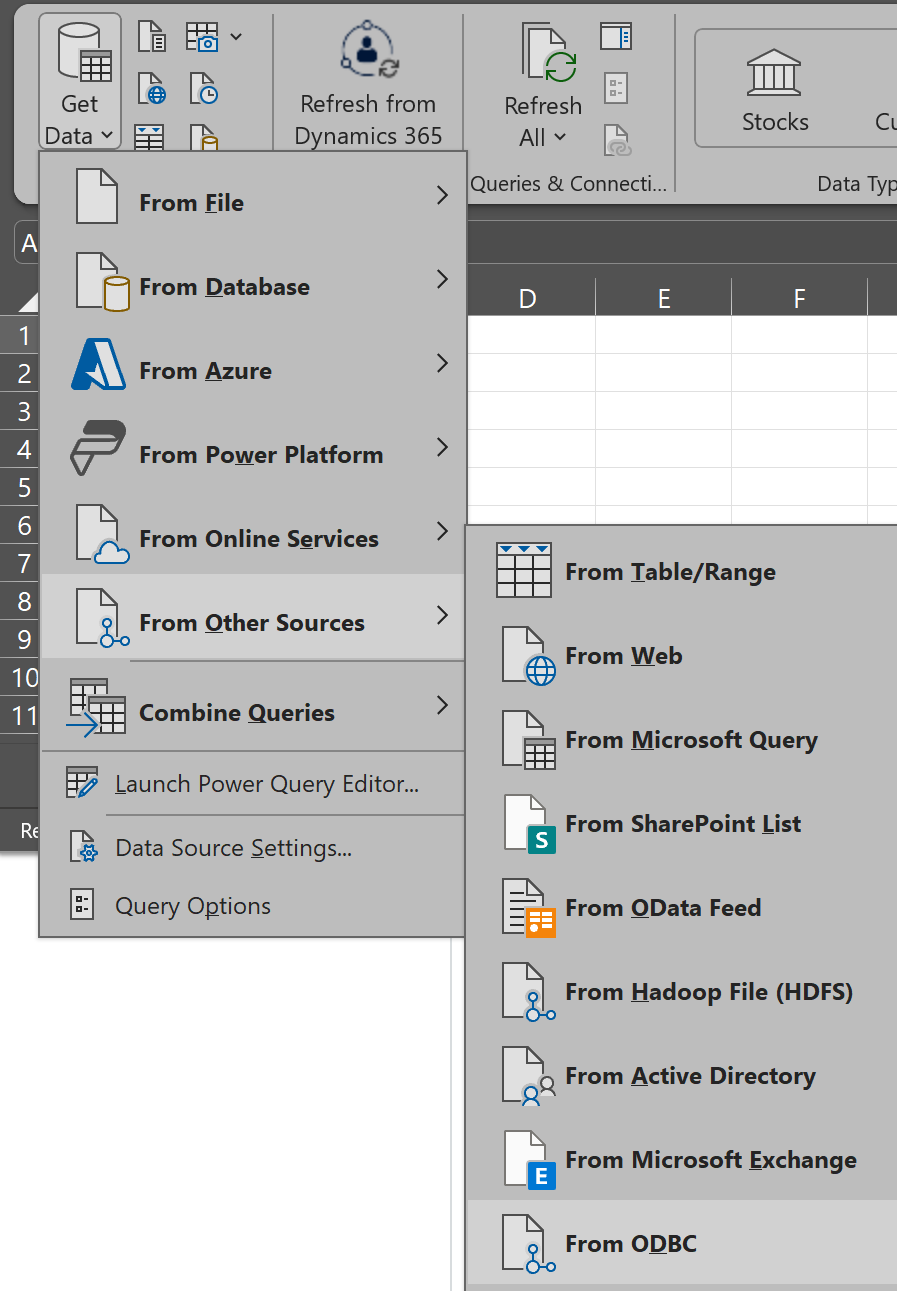The height and width of the screenshot is (1291, 897).
Task: Expand the From Power Platform chevron
Action: tap(442, 448)
